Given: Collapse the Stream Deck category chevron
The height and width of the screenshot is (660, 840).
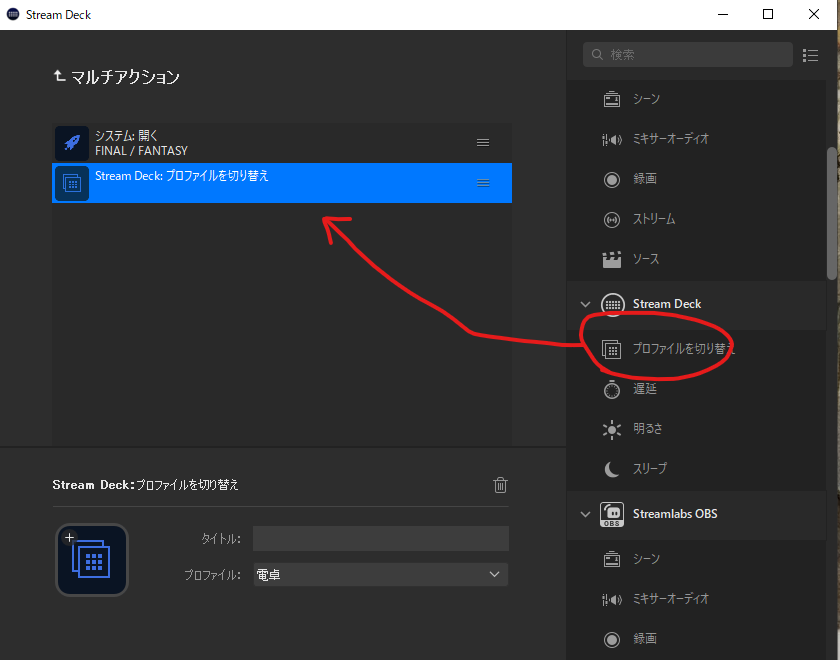Looking at the screenshot, I should point(585,304).
